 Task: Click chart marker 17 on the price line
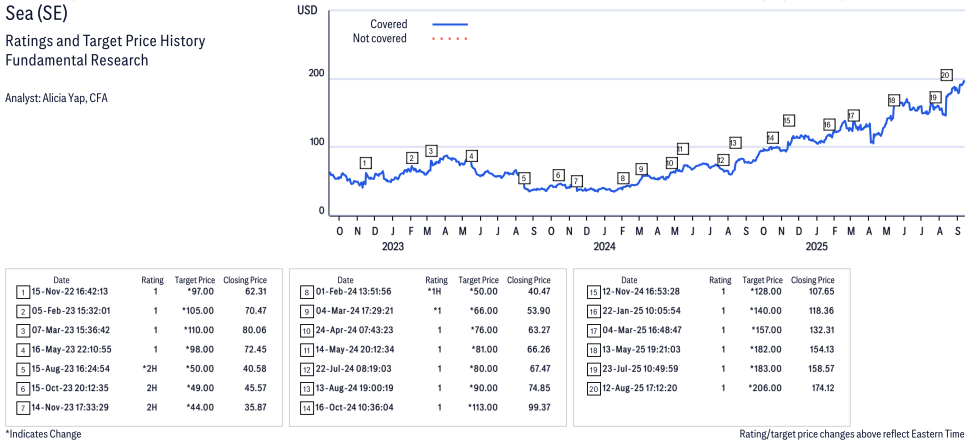click(853, 116)
